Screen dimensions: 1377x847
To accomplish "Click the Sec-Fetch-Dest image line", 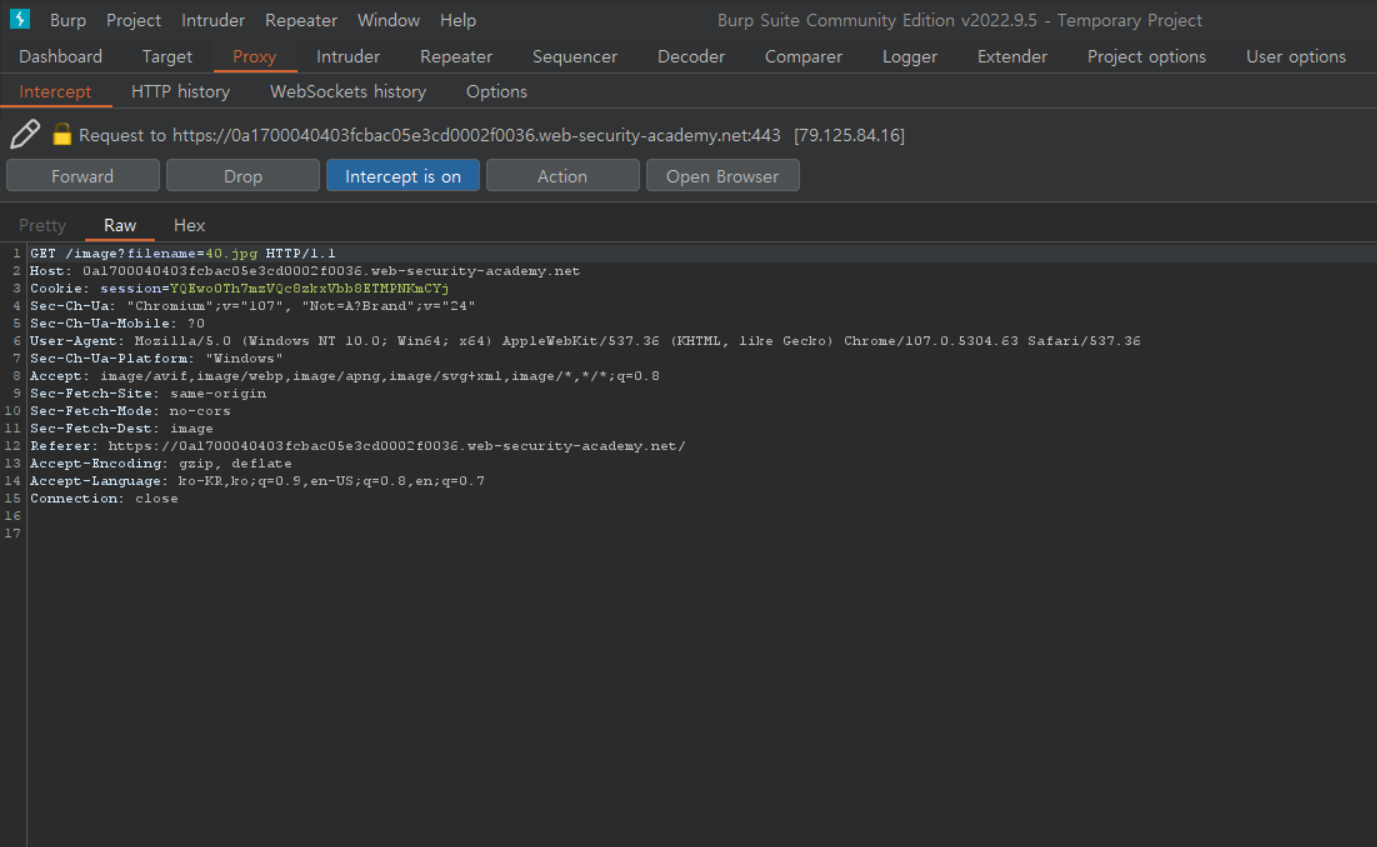I will [x=122, y=429].
